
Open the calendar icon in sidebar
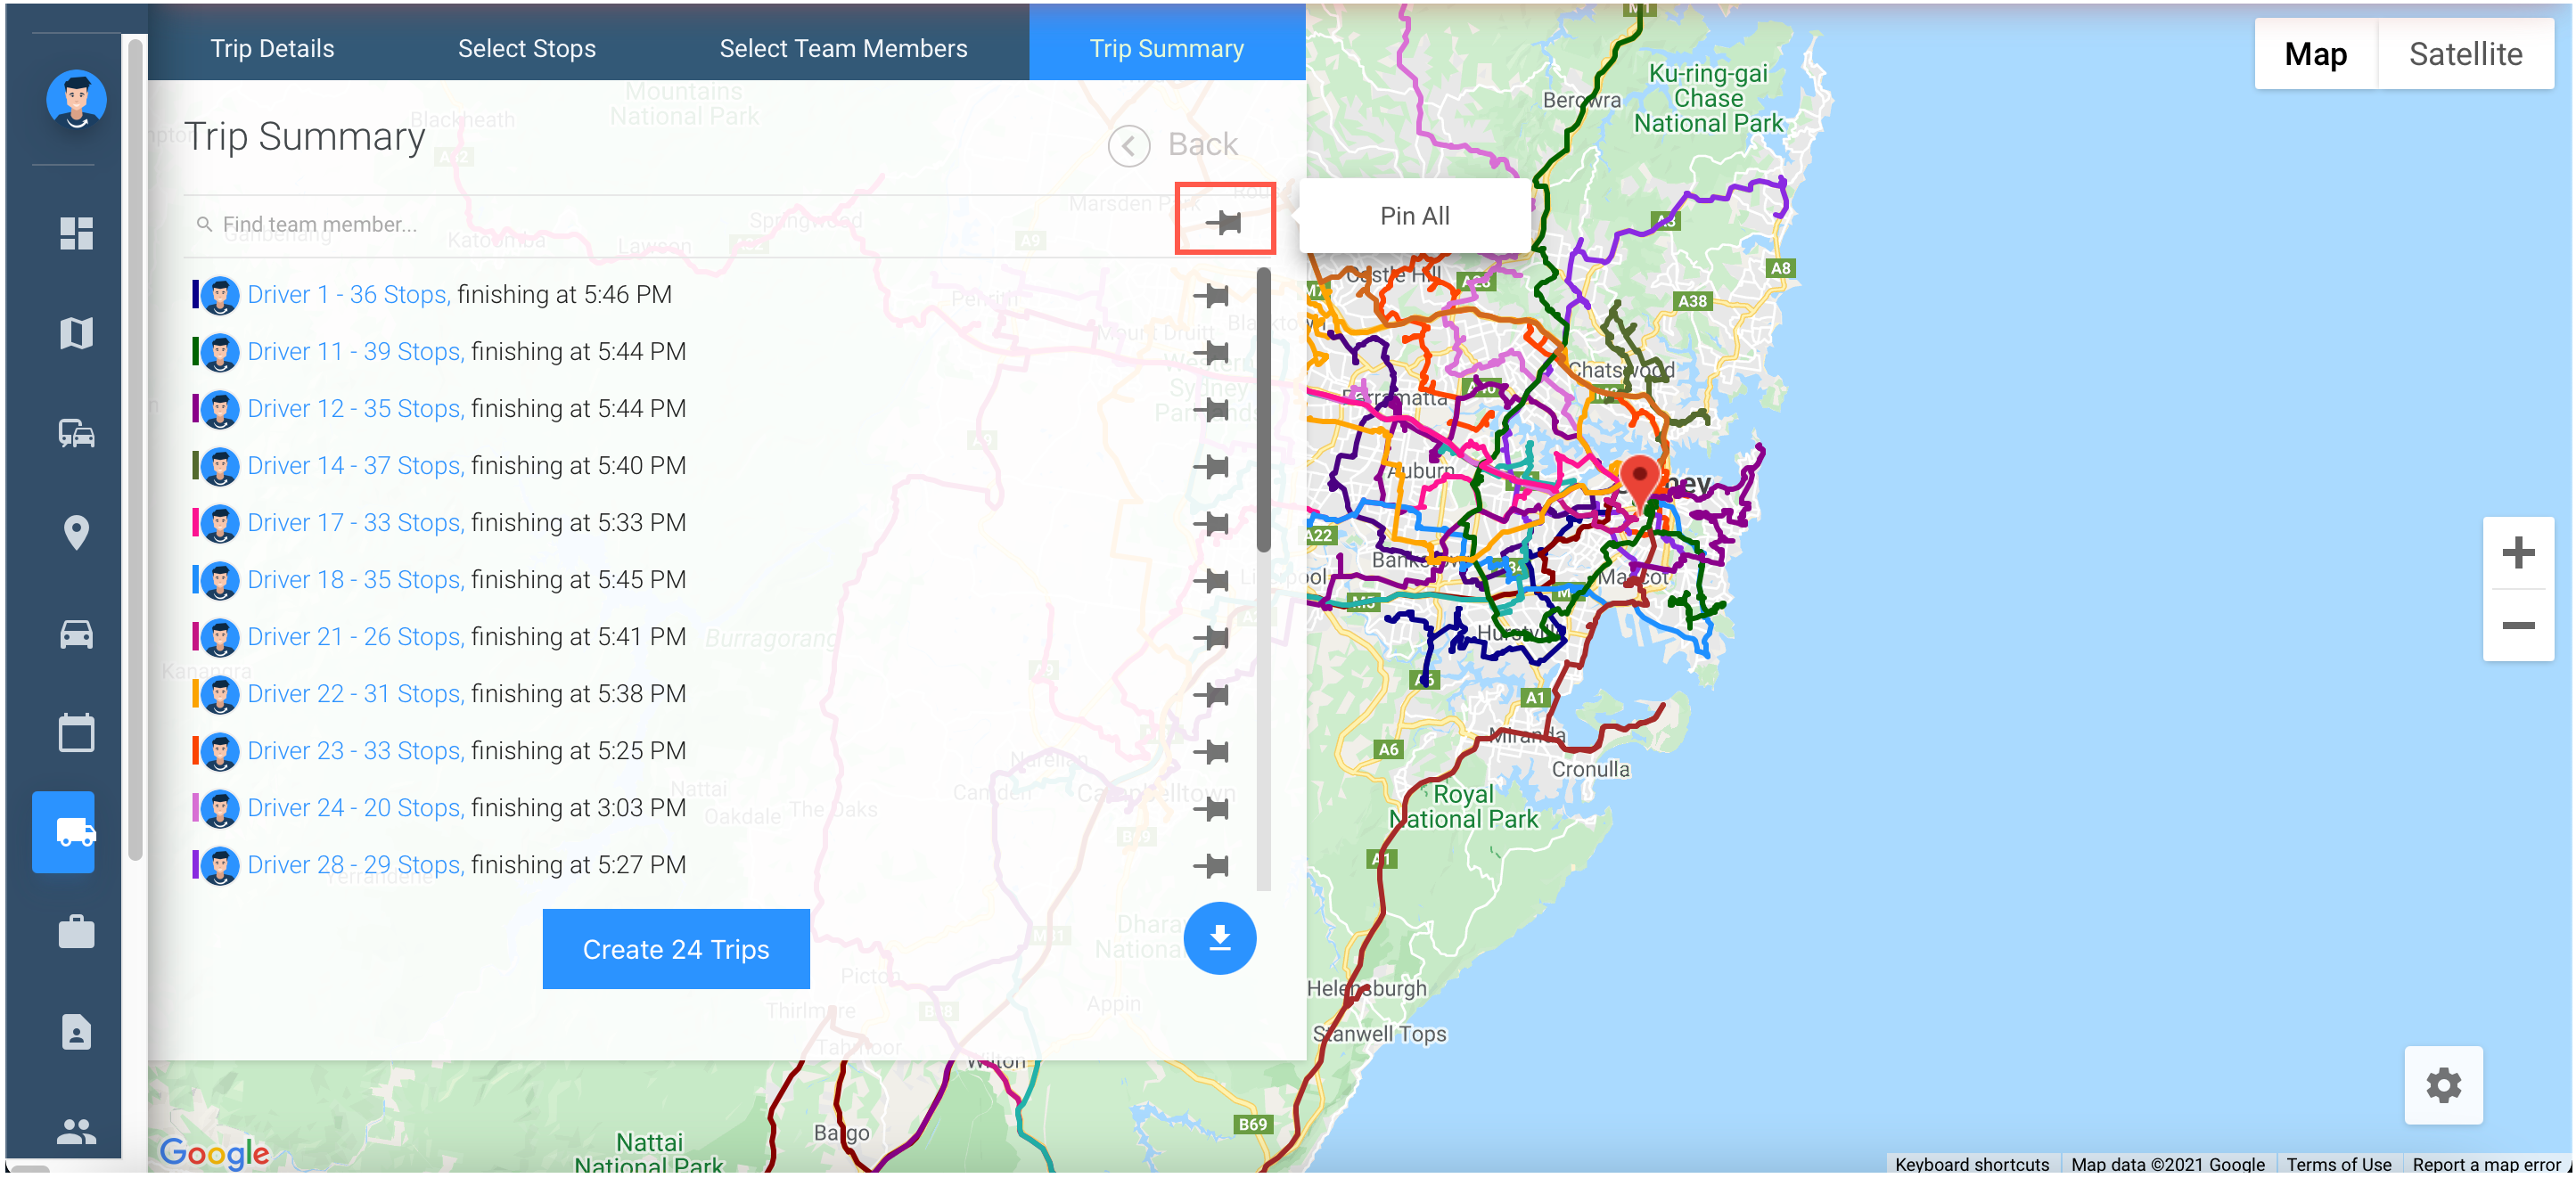pyautogui.click(x=76, y=732)
